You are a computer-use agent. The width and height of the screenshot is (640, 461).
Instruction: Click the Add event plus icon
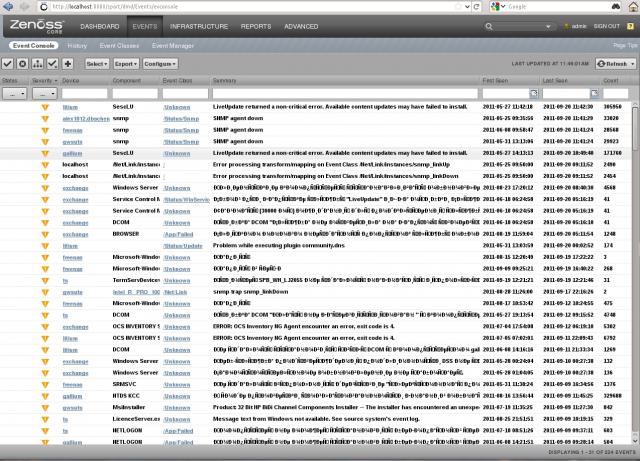(x=68, y=64)
